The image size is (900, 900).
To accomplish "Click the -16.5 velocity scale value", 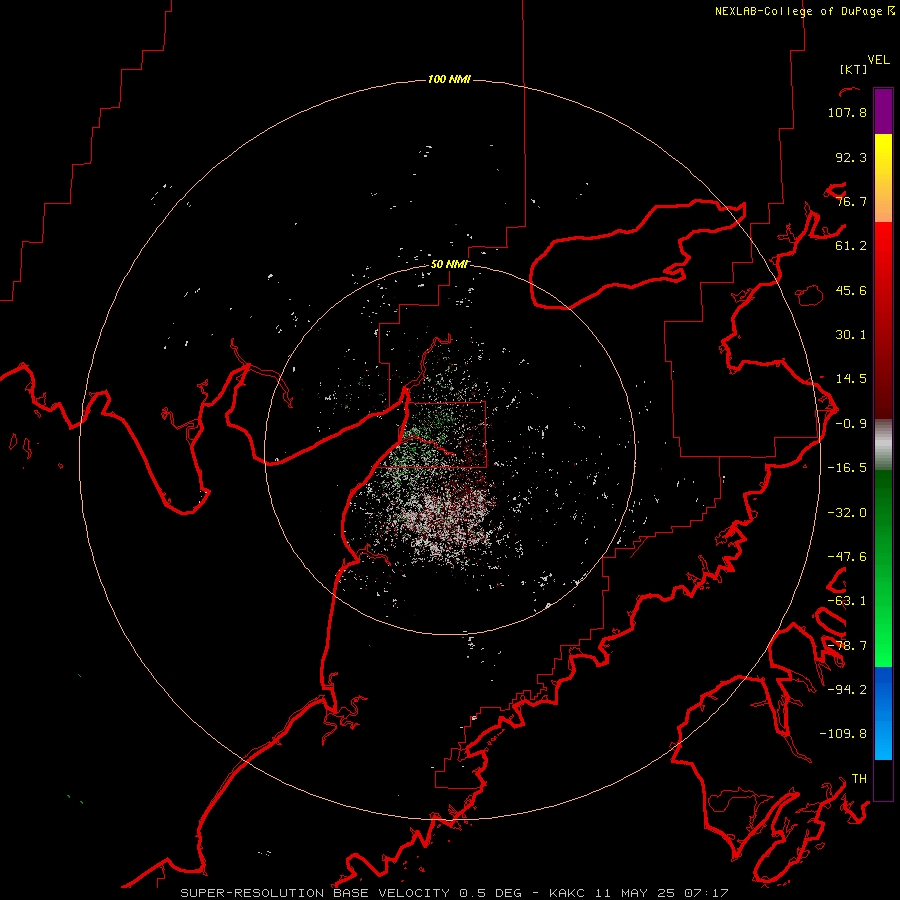I will [847, 468].
